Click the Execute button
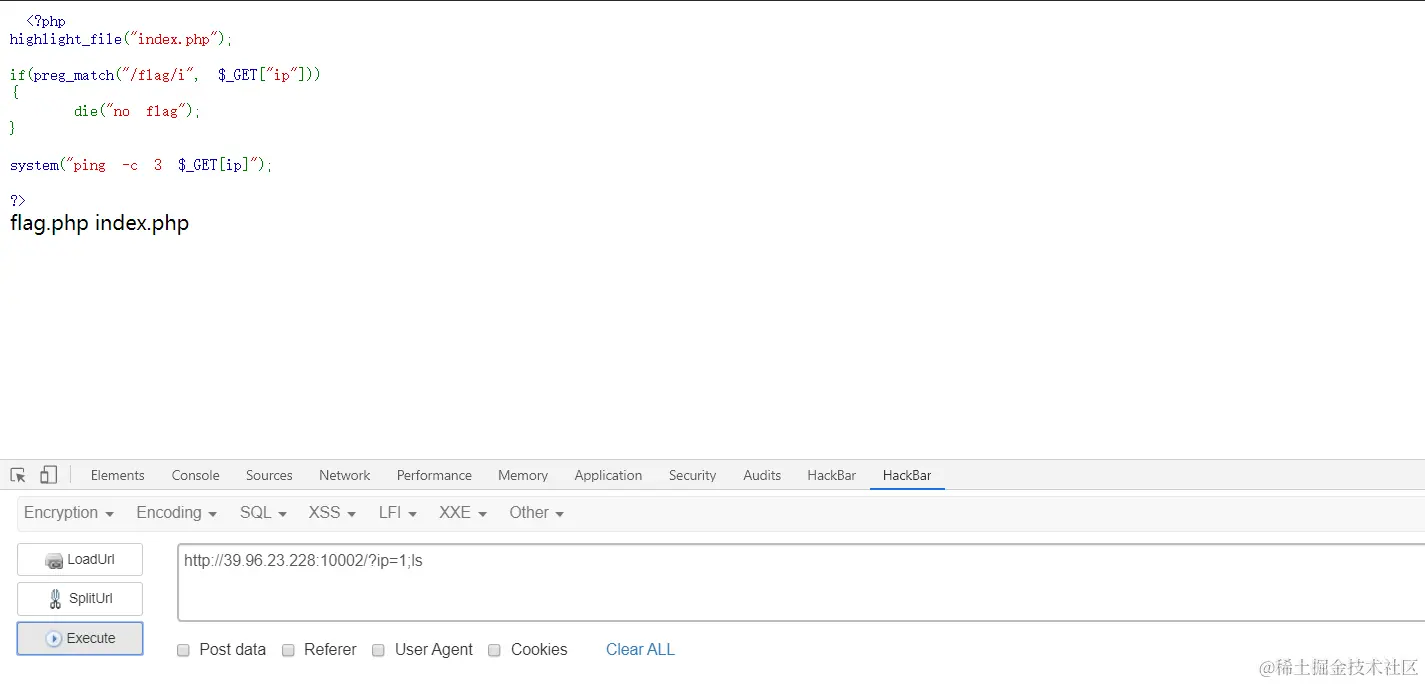 click(x=80, y=638)
